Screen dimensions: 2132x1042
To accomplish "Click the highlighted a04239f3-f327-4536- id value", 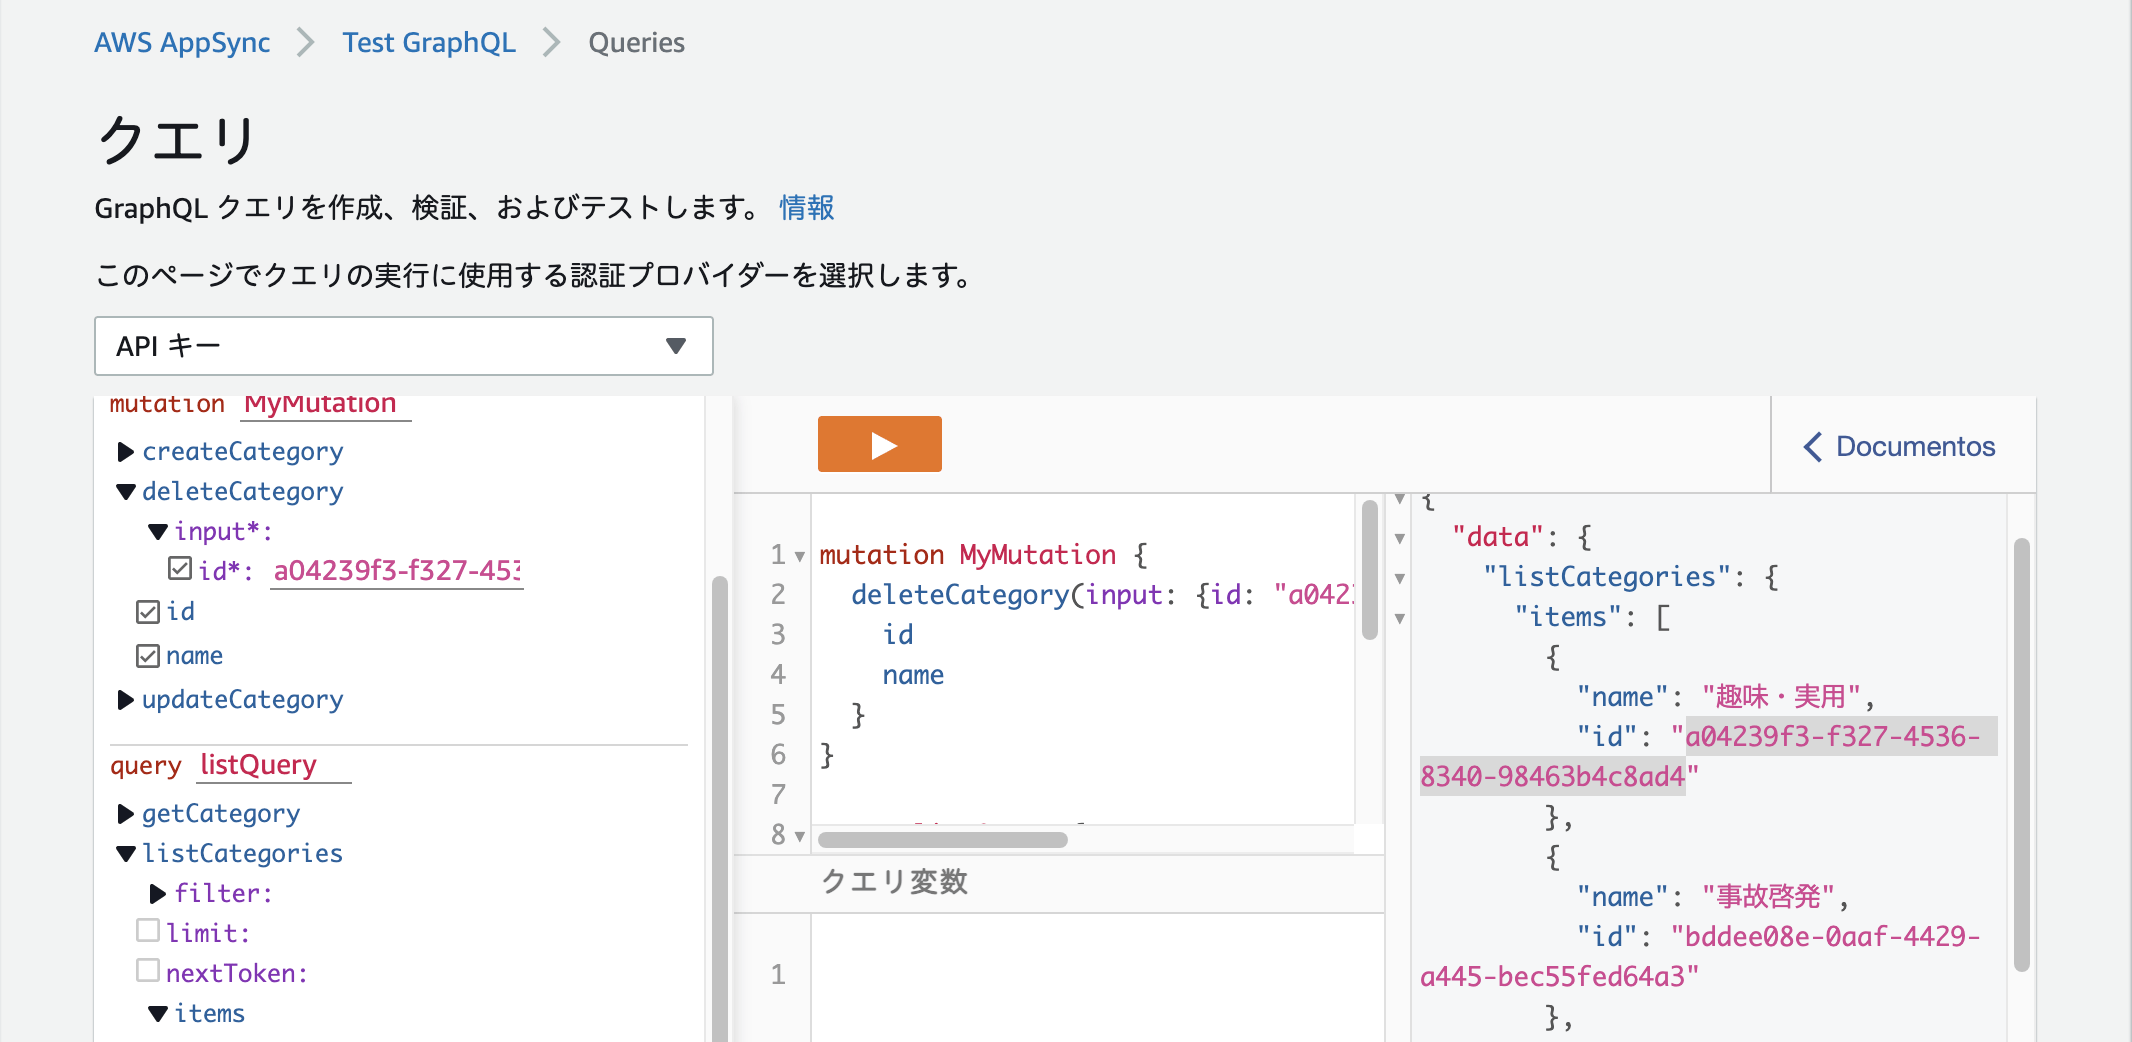I will pyautogui.click(x=1832, y=737).
